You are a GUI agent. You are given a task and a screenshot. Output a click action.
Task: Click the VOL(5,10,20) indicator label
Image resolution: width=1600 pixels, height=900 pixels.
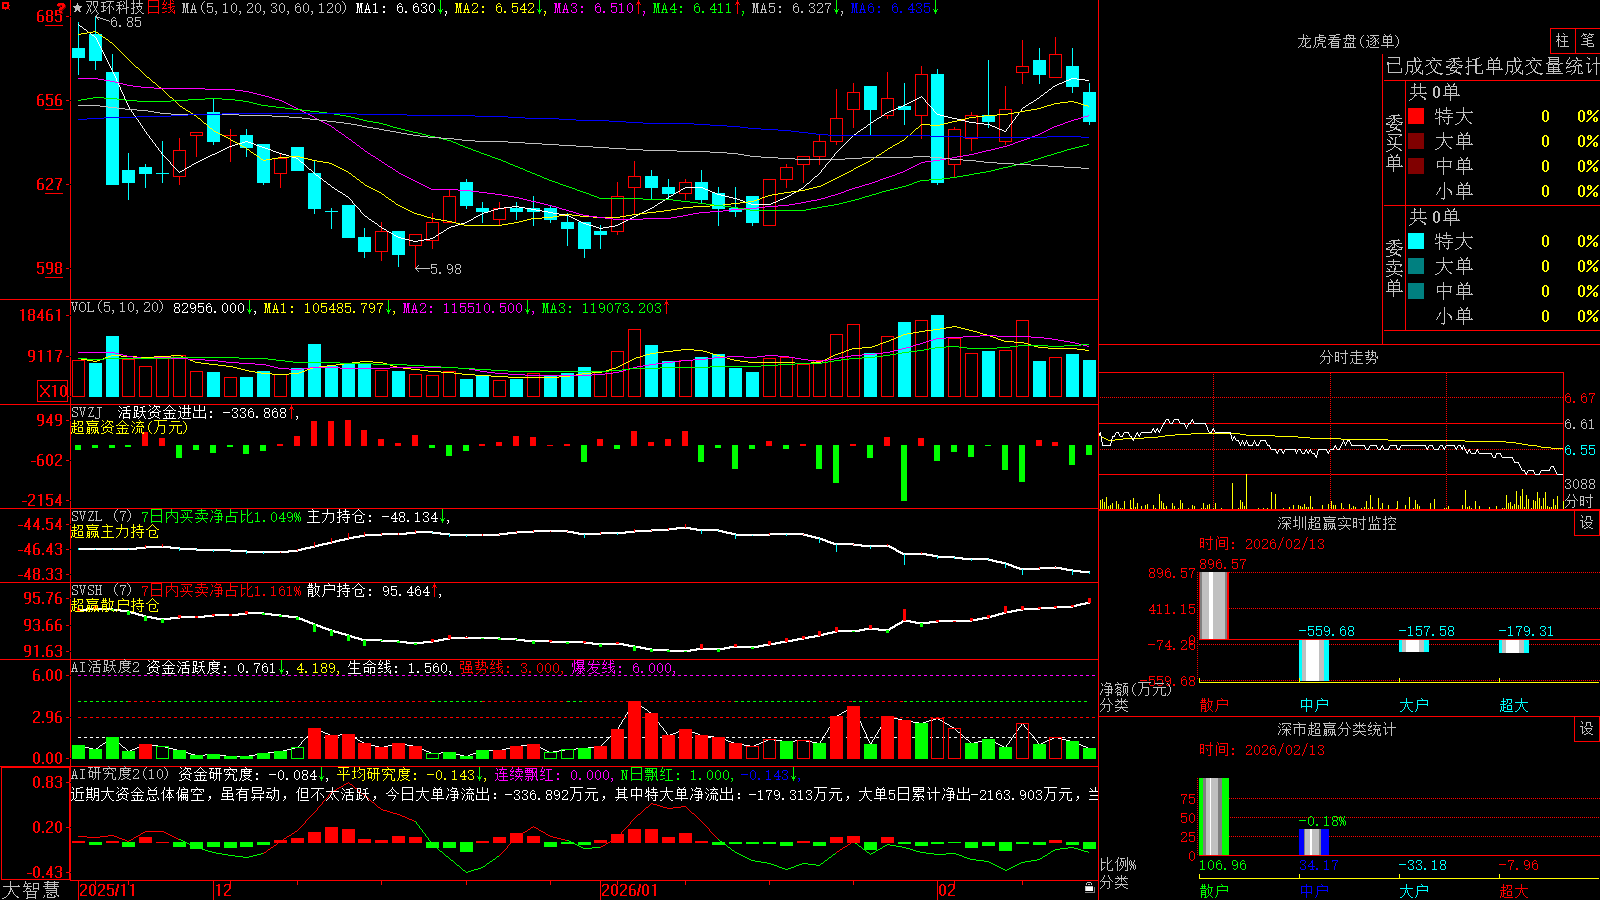pos(117,308)
